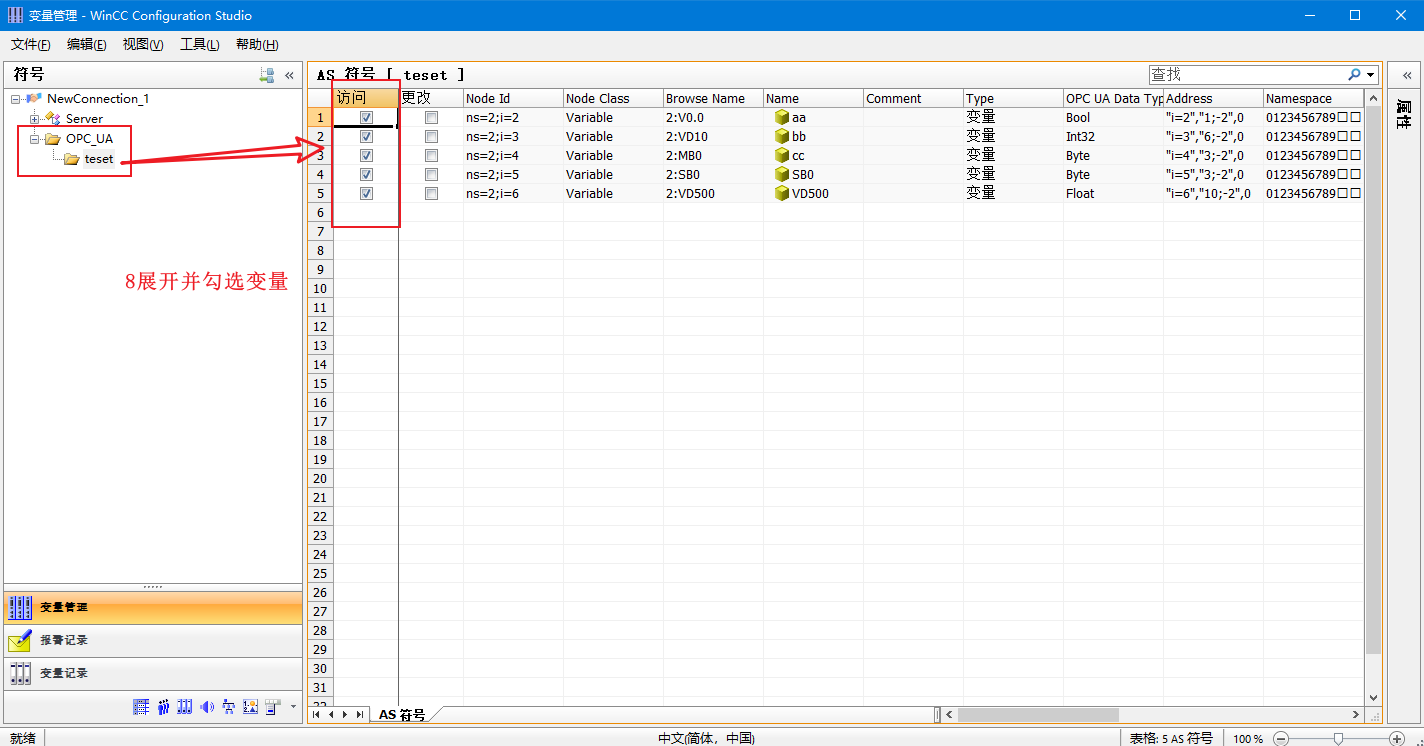Open the numbered picture icon in navigation strip
The height and width of the screenshot is (746, 1424).
click(x=251, y=707)
